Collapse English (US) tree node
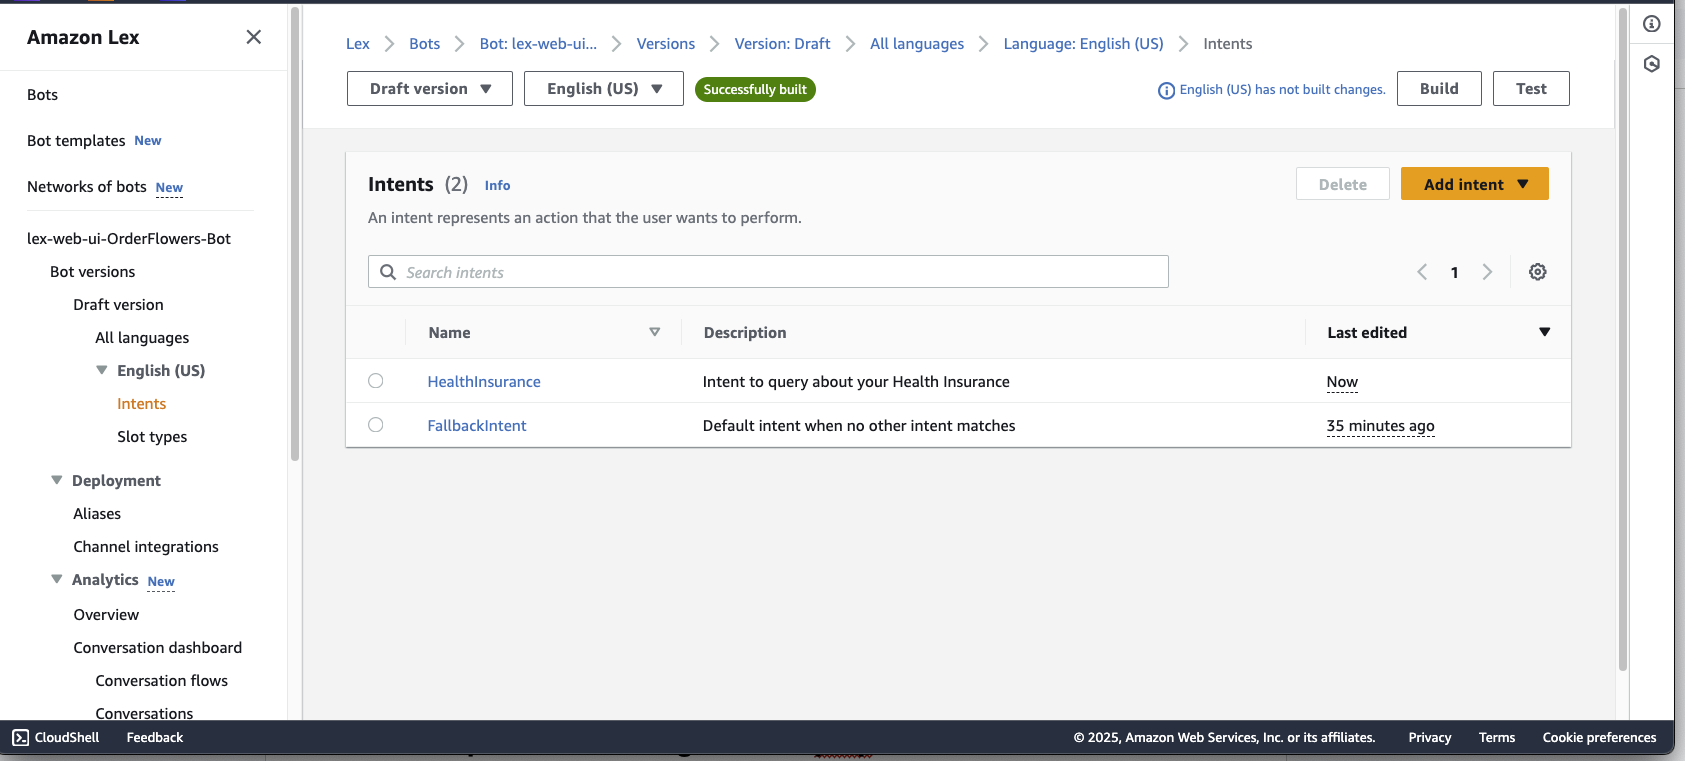This screenshot has height=761, width=1685. (102, 370)
